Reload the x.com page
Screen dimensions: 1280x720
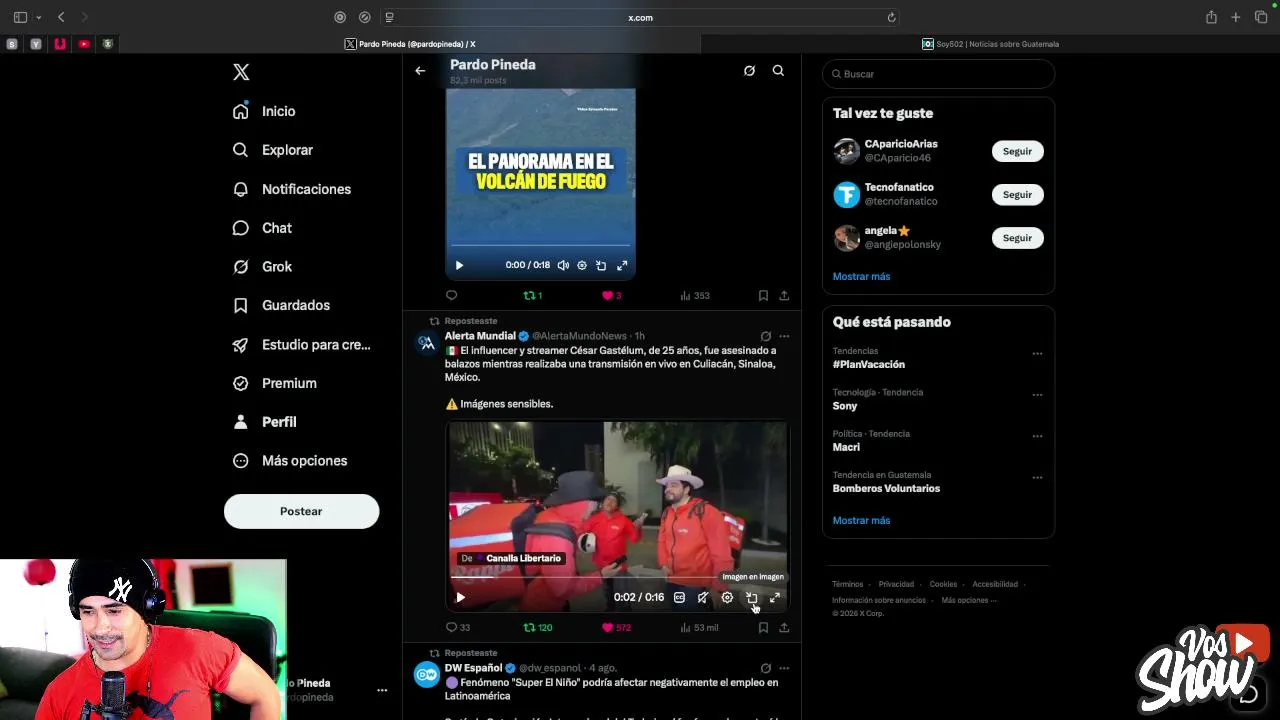tap(891, 17)
